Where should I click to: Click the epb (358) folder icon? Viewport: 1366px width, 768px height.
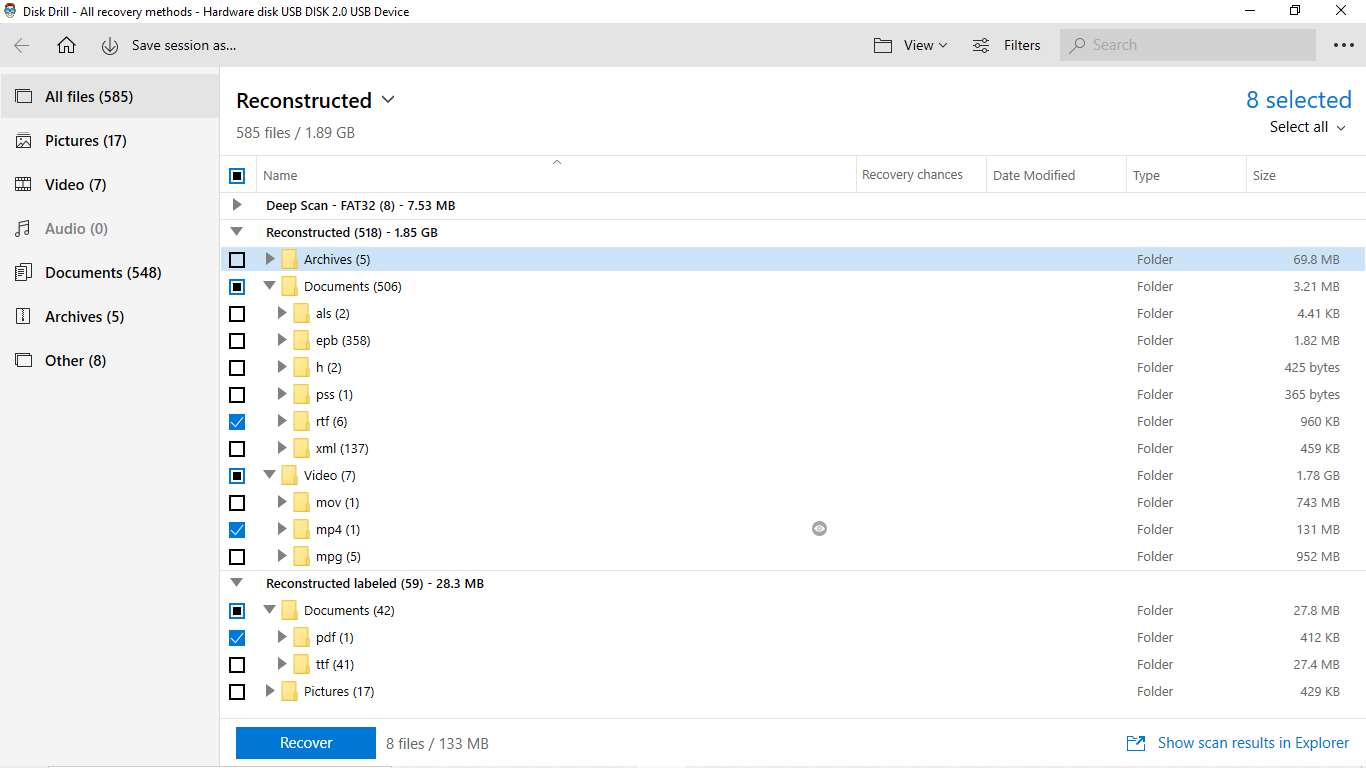coord(301,340)
